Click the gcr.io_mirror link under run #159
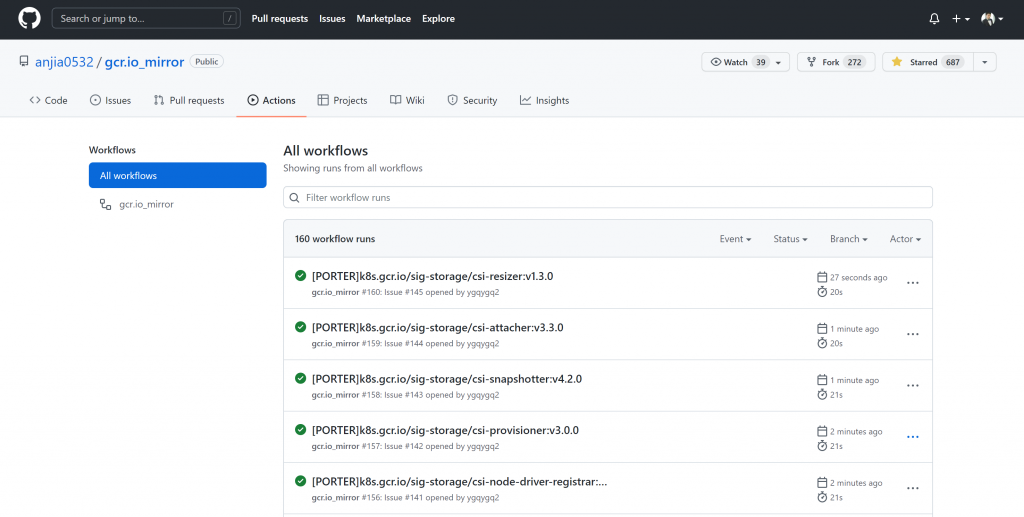The height and width of the screenshot is (517, 1024). 335,343
